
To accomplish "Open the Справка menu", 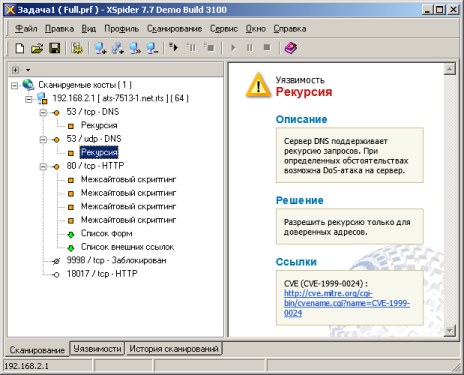I will tap(290, 29).
